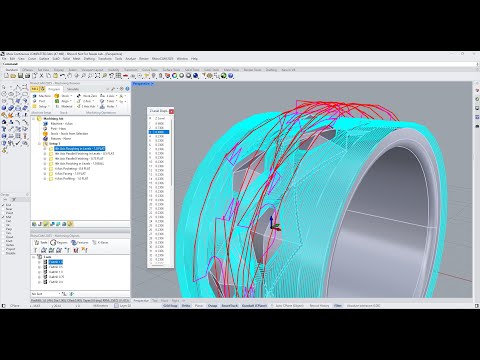Open the 4 Axis operations dropdown

(111, 96)
